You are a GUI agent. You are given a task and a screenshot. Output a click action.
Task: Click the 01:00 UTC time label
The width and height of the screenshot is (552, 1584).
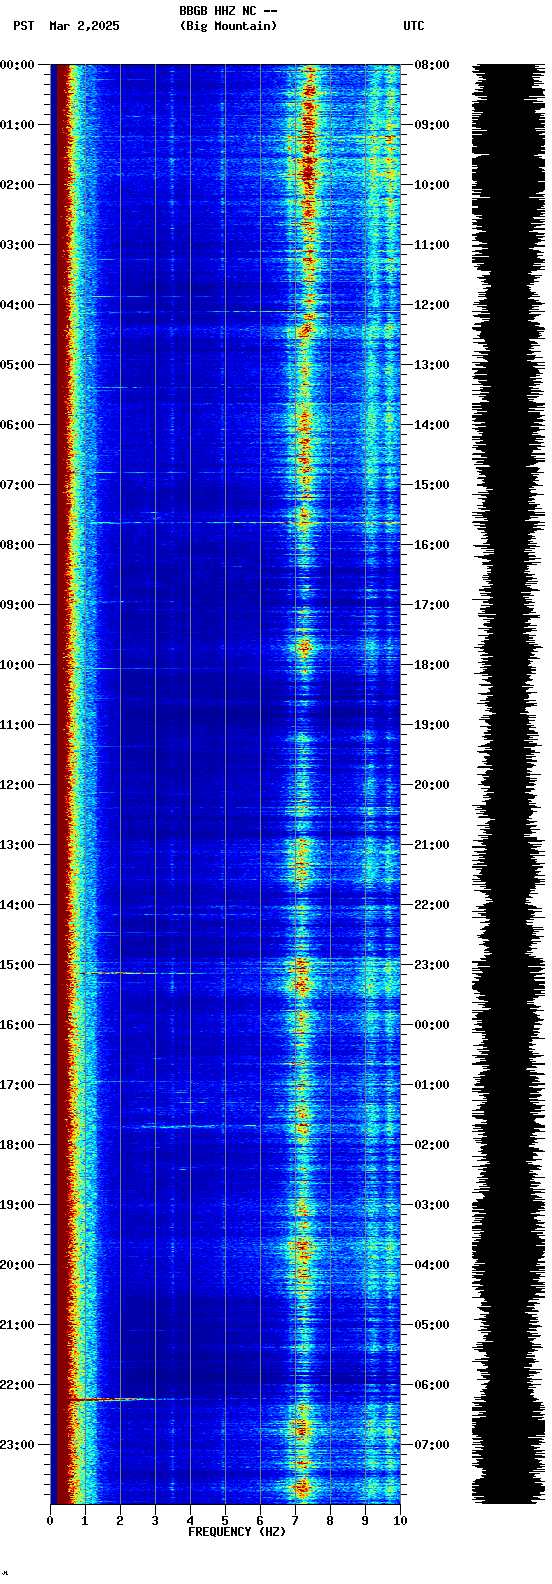point(432,1085)
